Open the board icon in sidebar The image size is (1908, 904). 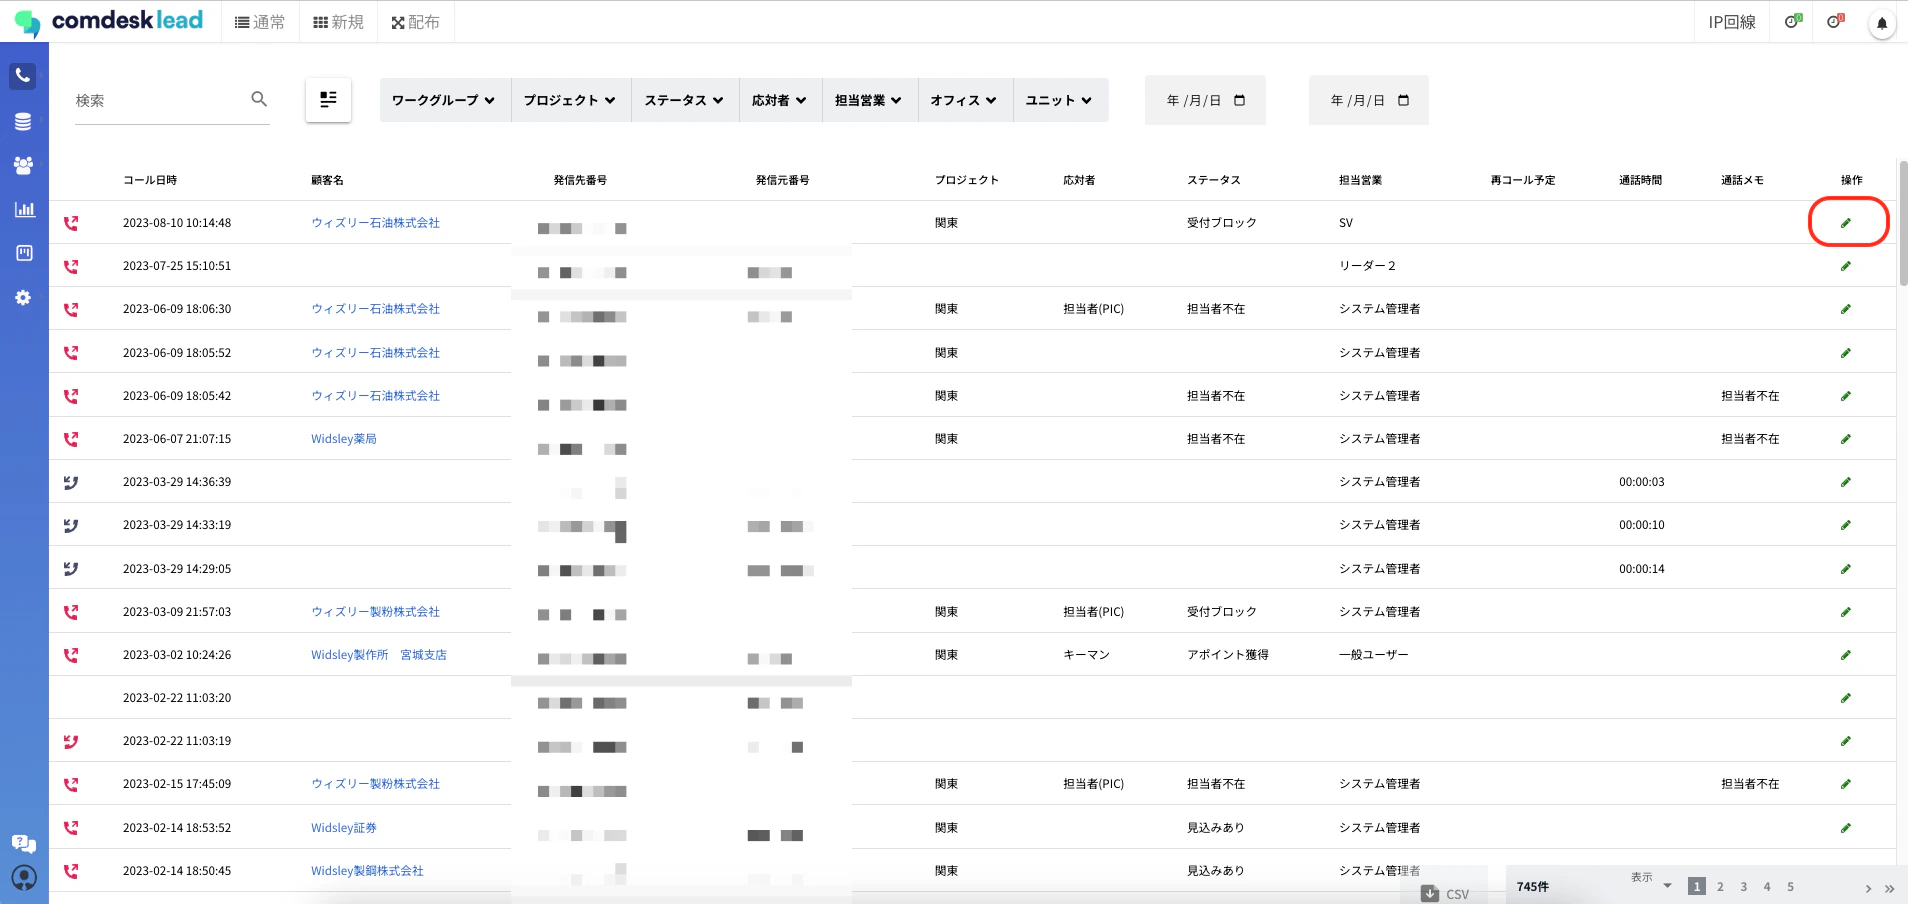tap(24, 253)
